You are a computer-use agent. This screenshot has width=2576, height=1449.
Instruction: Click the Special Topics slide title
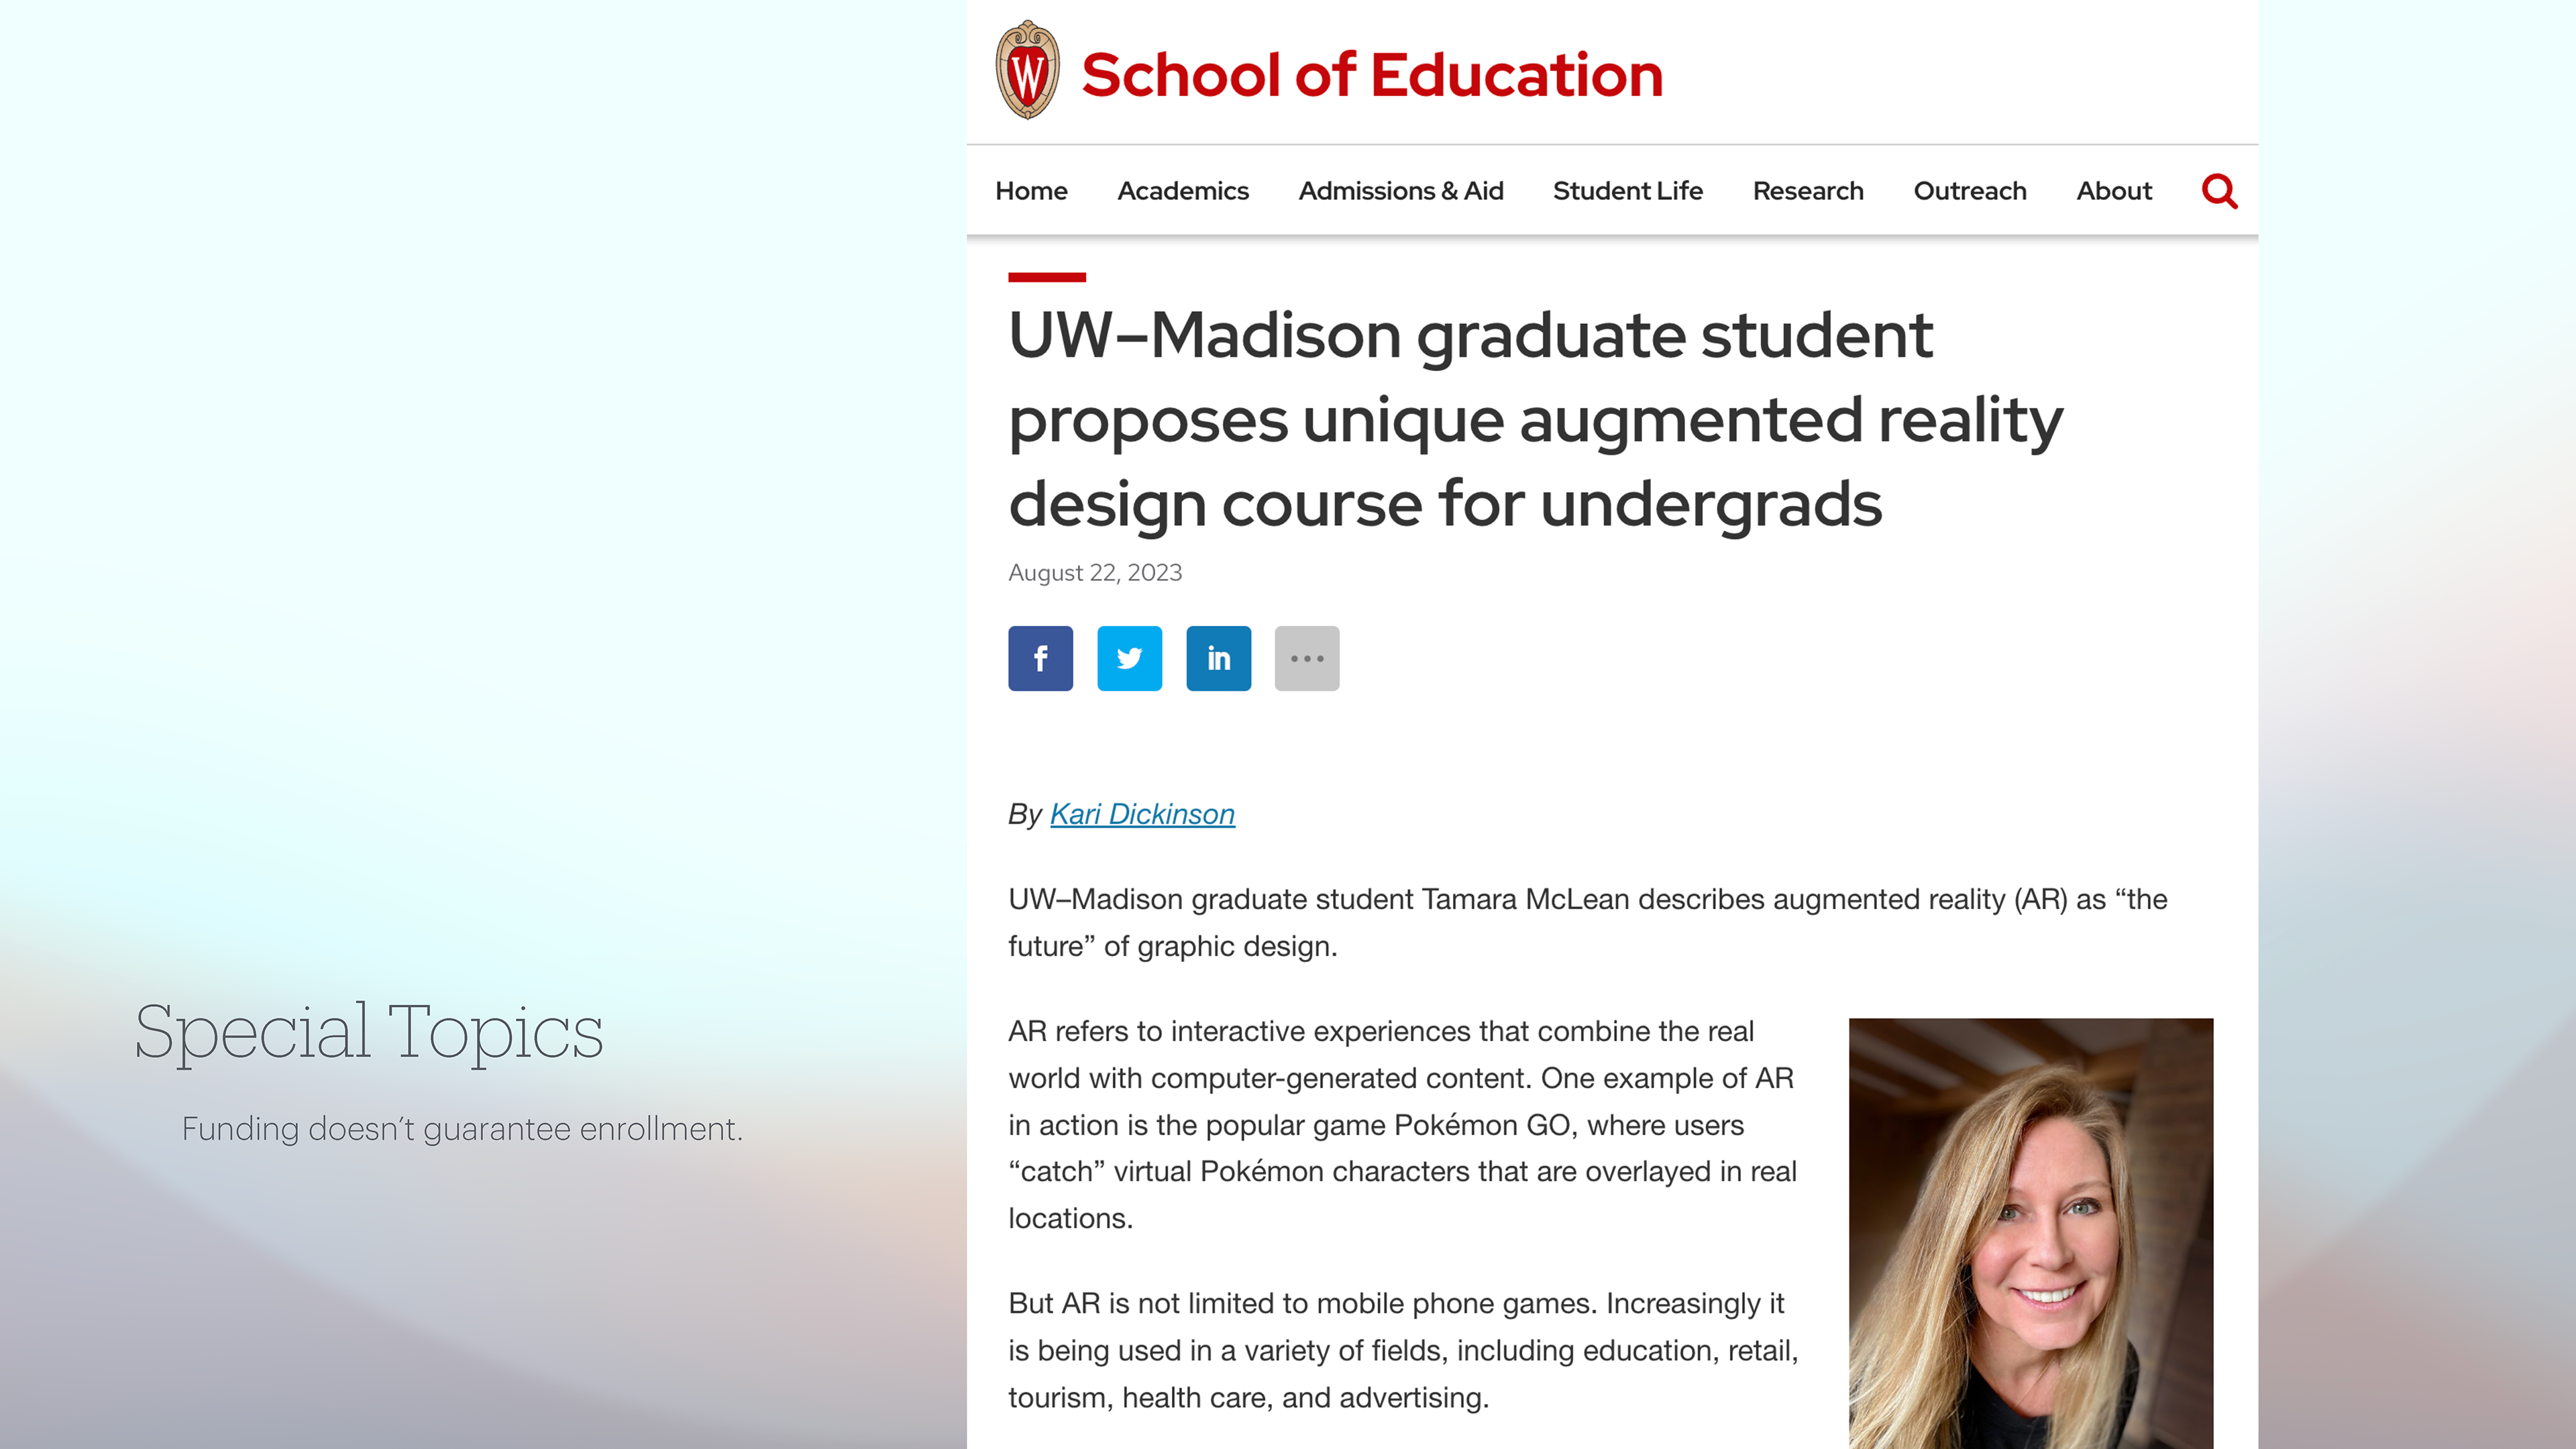click(x=369, y=1031)
